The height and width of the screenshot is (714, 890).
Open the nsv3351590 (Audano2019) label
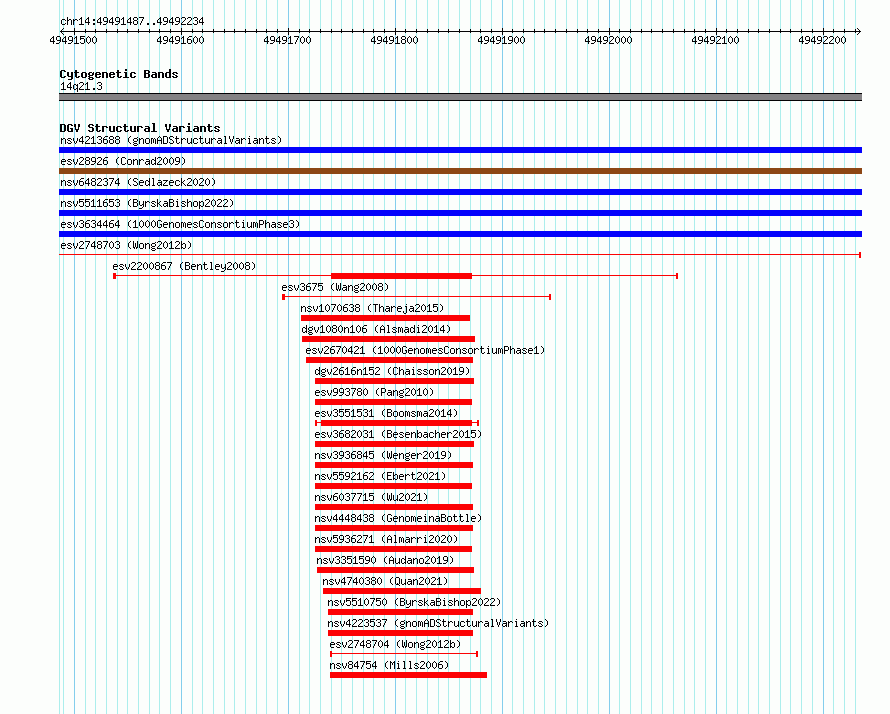385,560
